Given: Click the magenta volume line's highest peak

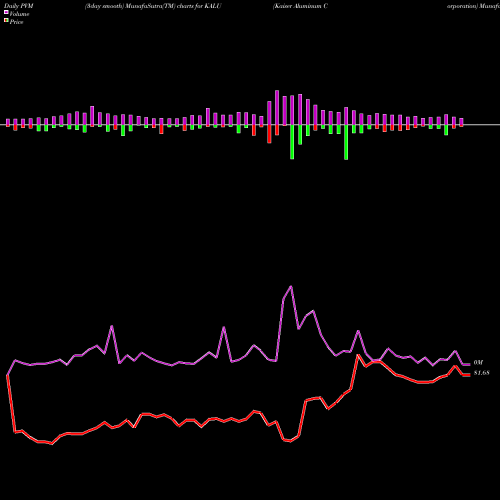Looking at the screenshot, I should click(x=291, y=286).
